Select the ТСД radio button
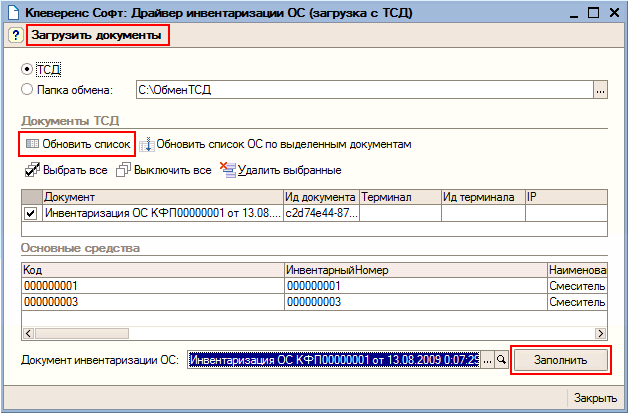The width and height of the screenshot is (628, 413). click(x=27, y=69)
